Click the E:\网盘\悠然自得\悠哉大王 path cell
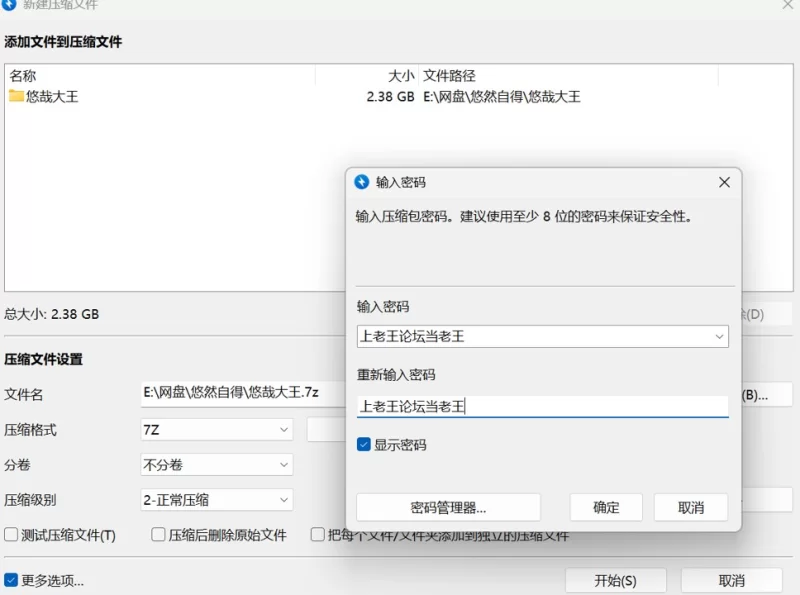 click(502, 96)
